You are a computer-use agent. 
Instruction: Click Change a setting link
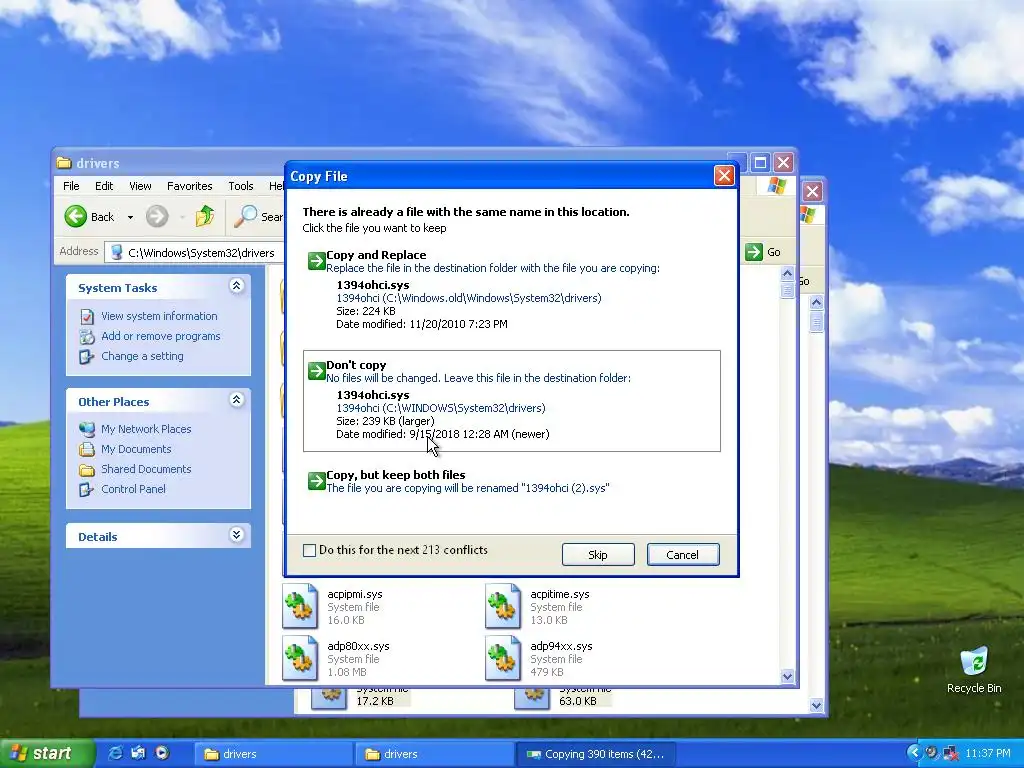142,356
